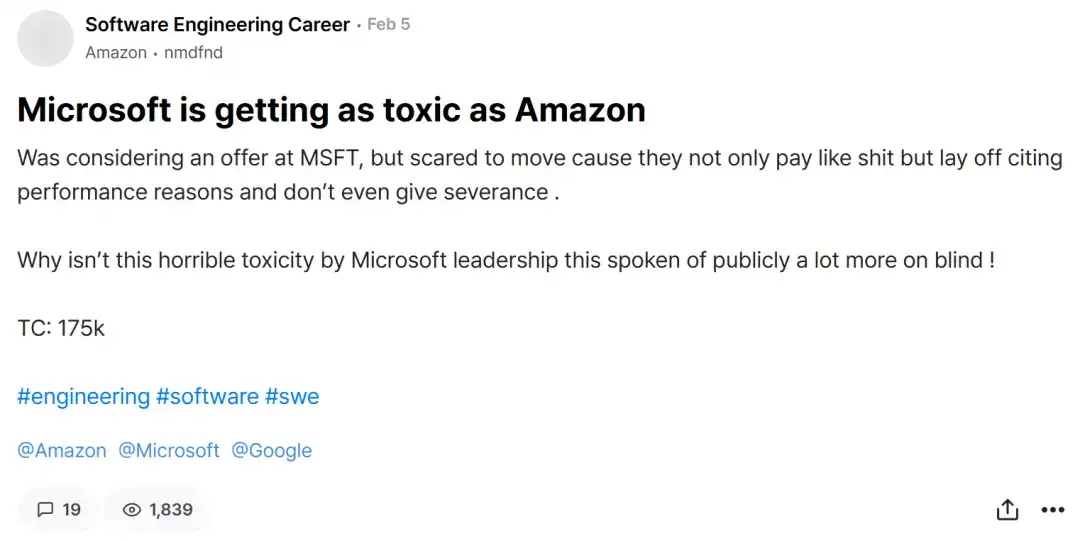The image size is (1080, 541).
Task: Click the nmdfnd username
Action: tap(194, 53)
